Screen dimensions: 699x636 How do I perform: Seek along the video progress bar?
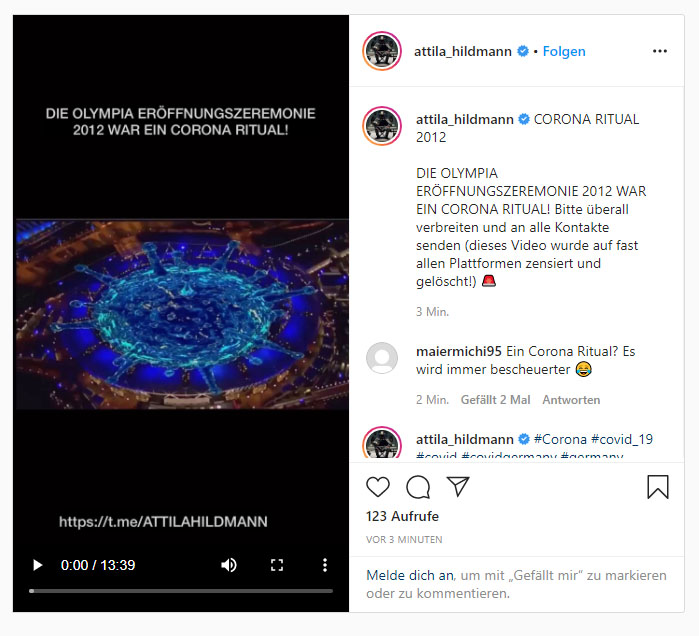point(181,591)
